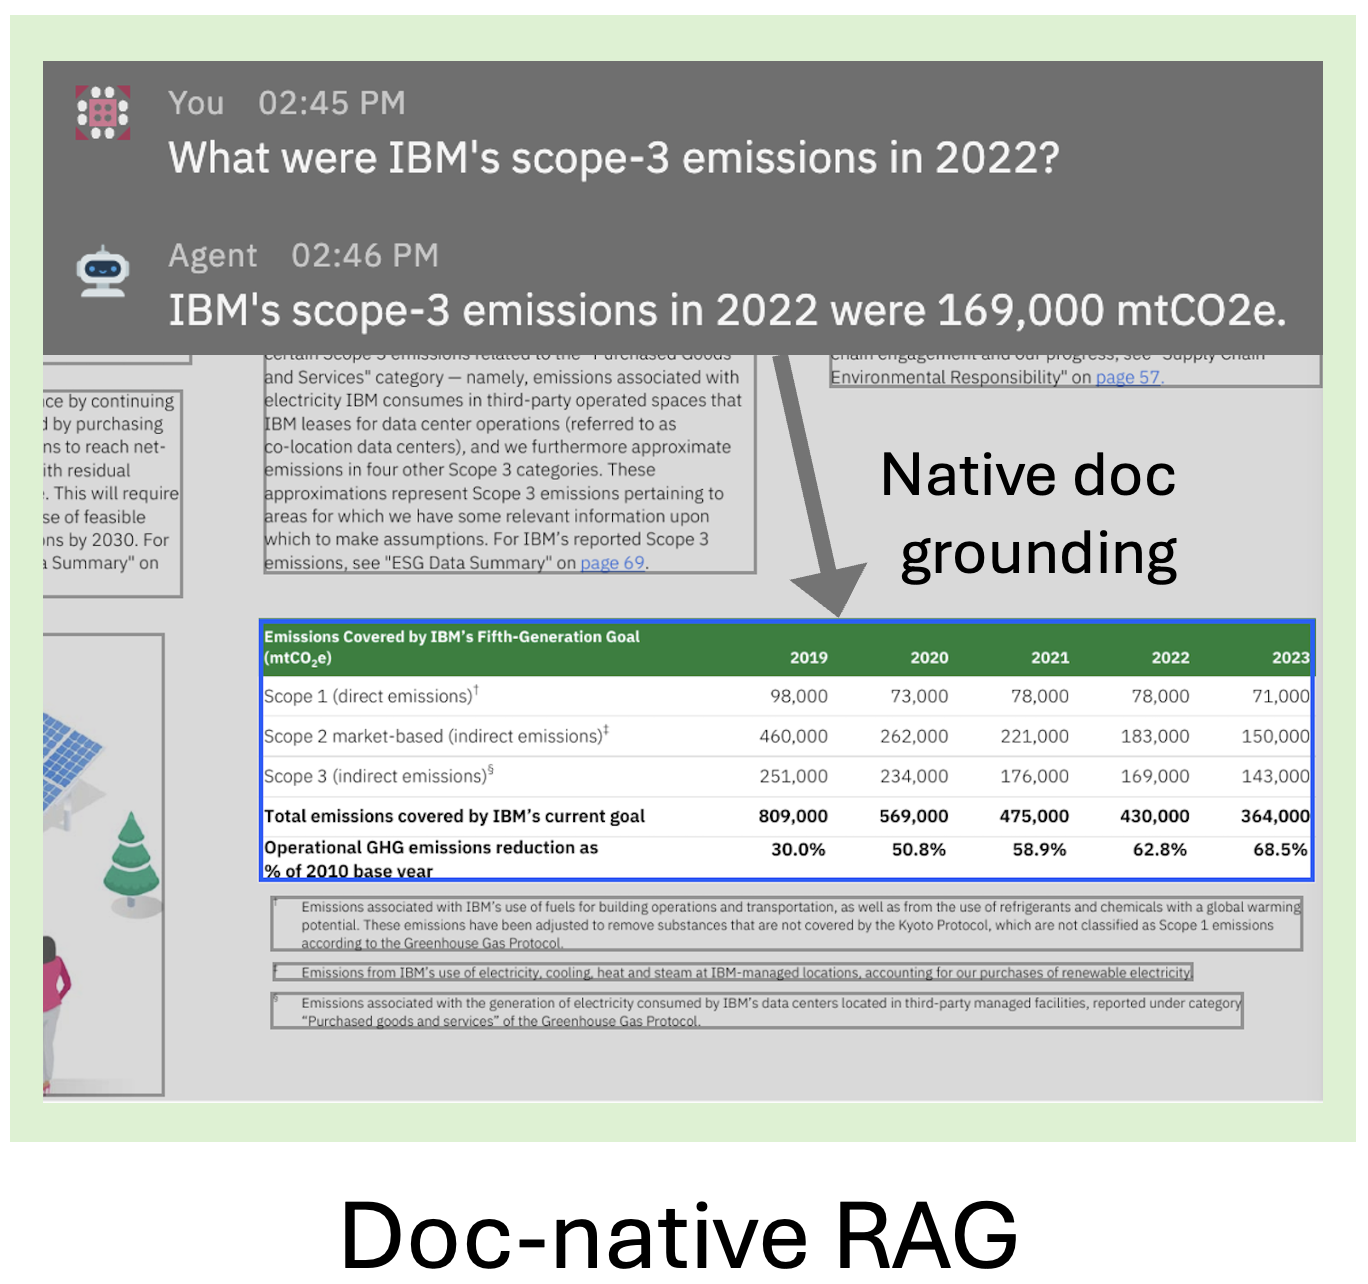Click the Scope 3 value 234,000
The width and height of the screenshot is (1368, 1284).
914,776
